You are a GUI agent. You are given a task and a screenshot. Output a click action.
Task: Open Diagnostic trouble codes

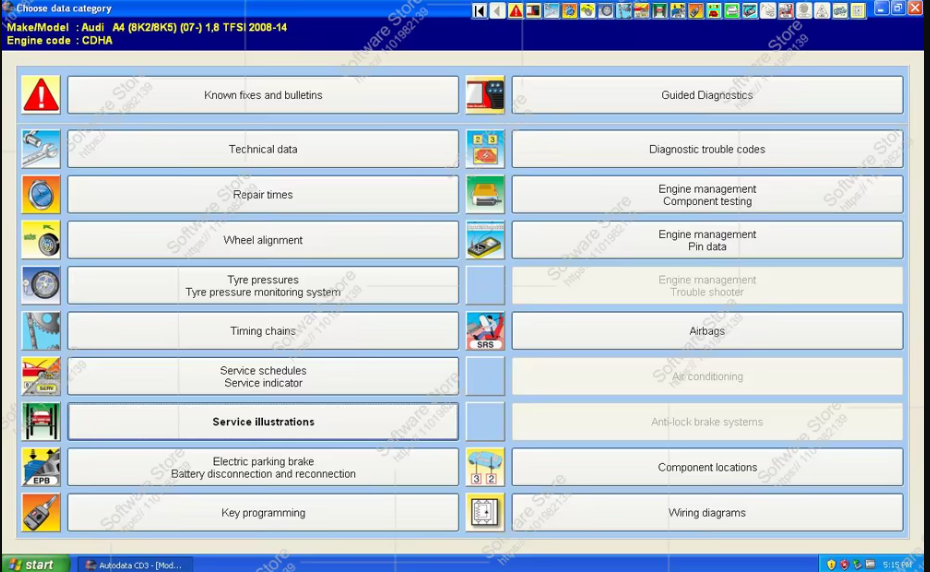pos(707,149)
